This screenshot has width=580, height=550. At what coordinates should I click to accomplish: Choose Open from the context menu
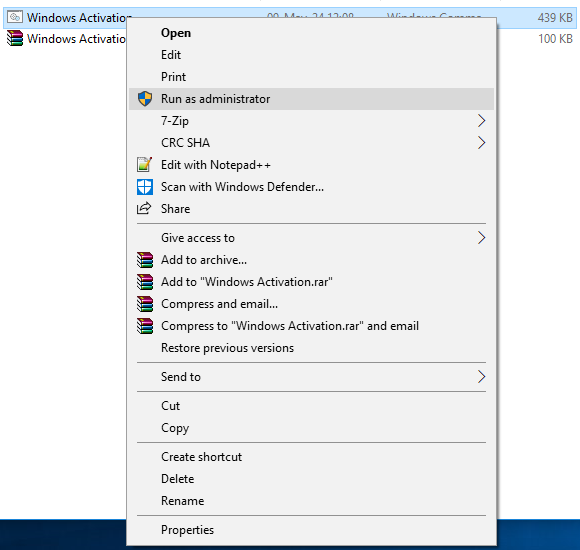coord(311,33)
